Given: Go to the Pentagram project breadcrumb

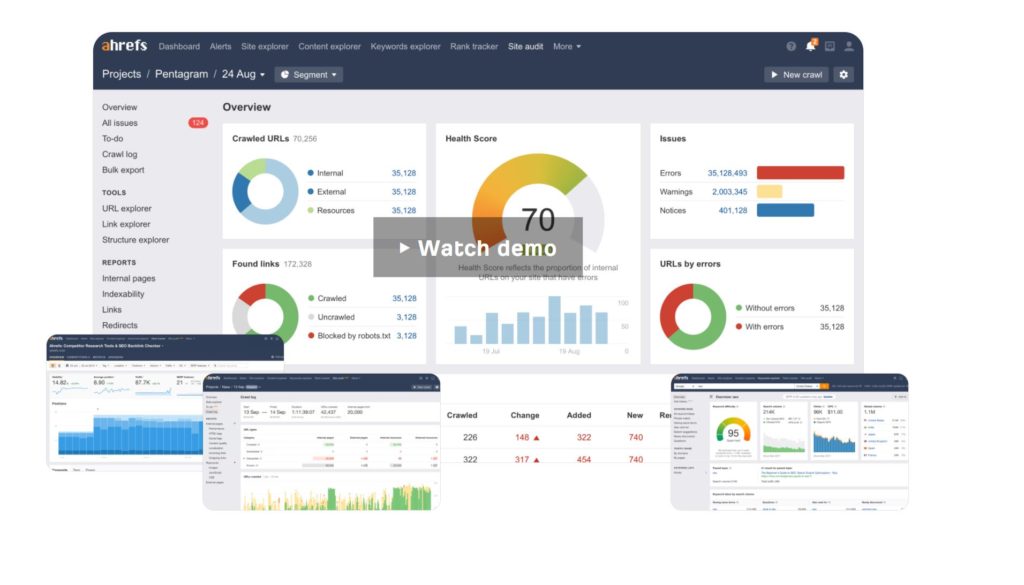Looking at the screenshot, I should (181, 74).
